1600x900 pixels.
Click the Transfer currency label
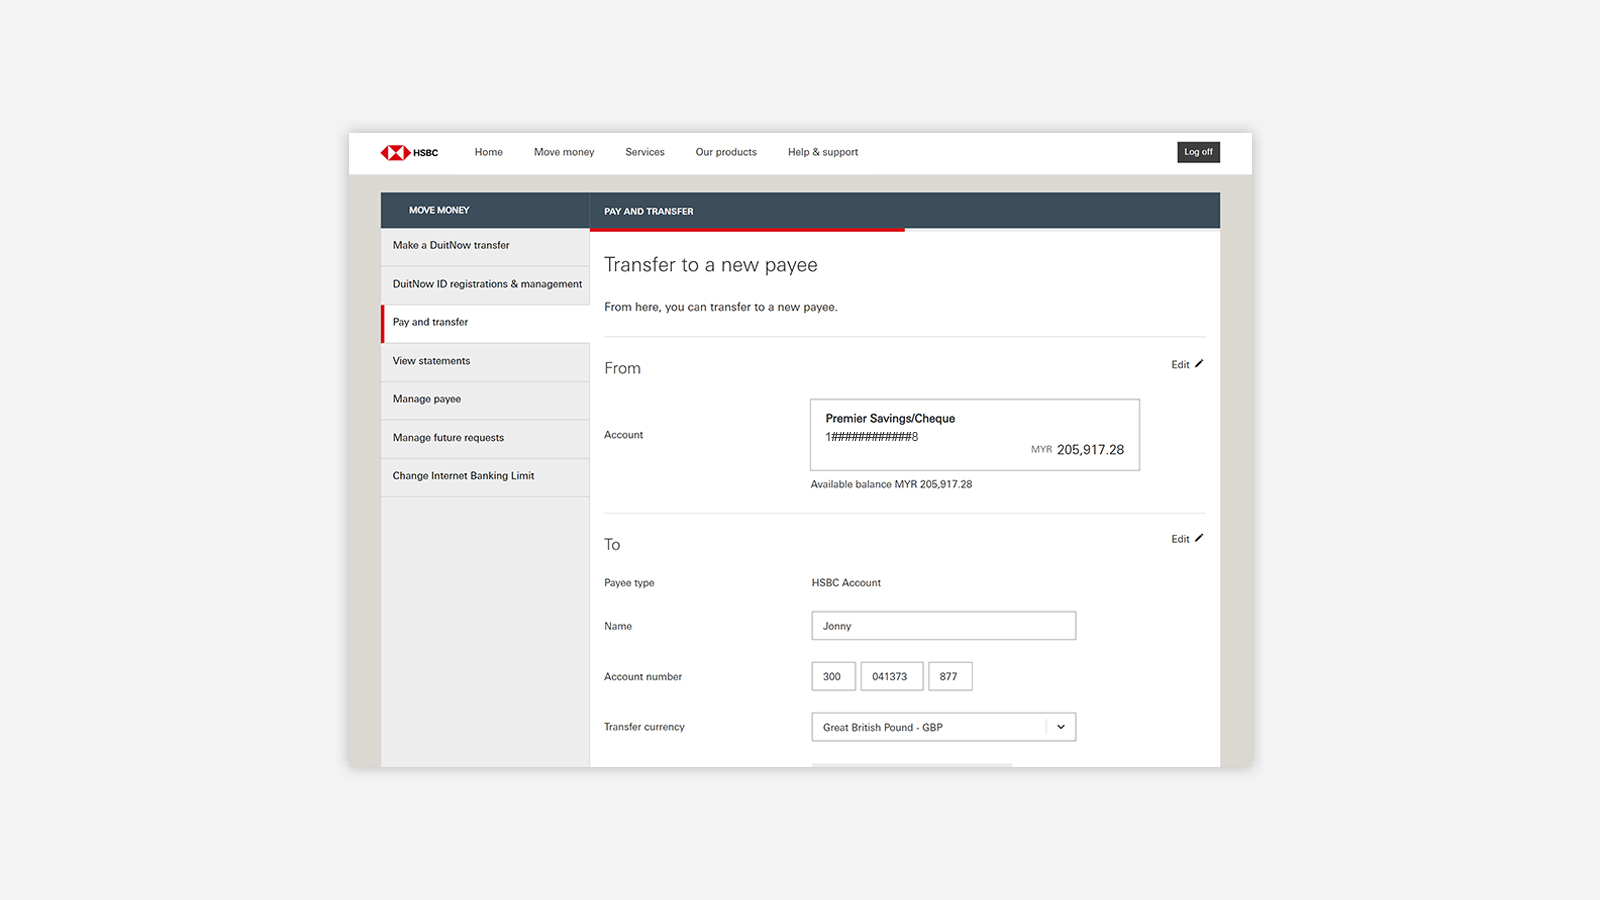coord(644,727)
